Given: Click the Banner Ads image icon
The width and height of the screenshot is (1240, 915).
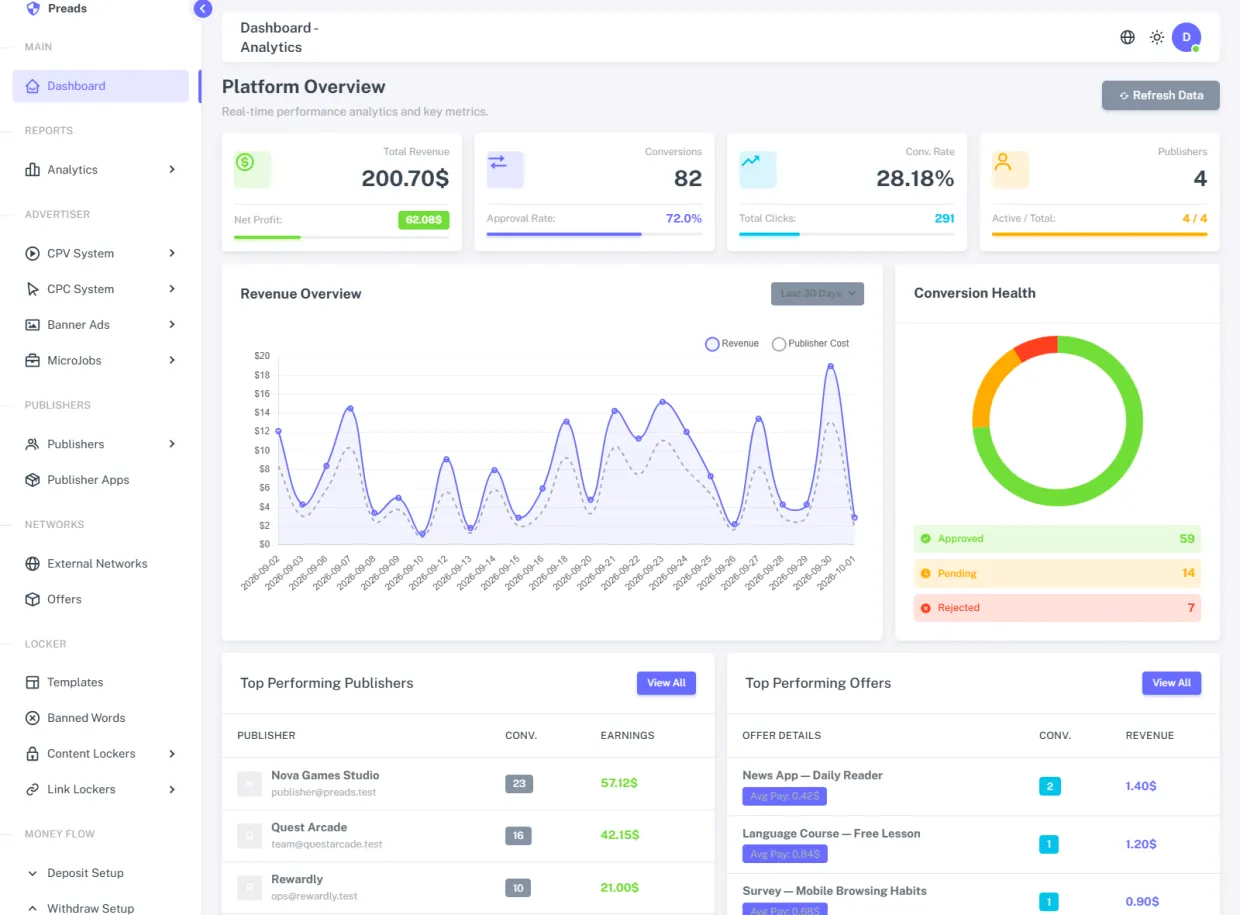Looking at the screenshot, I should click(33, 325).
